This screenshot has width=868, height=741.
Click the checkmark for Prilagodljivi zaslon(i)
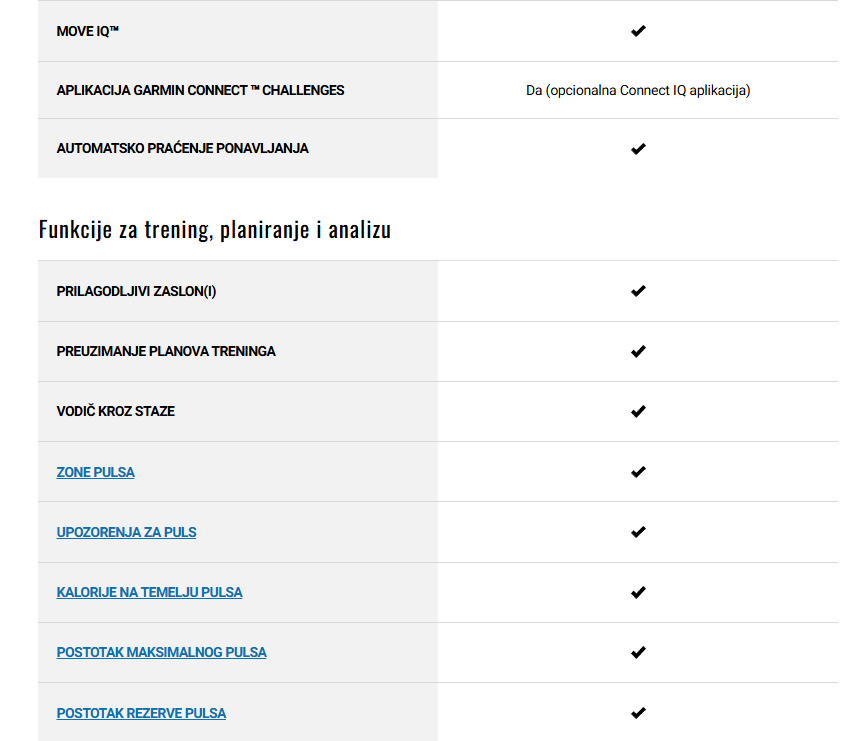[638, 291]
